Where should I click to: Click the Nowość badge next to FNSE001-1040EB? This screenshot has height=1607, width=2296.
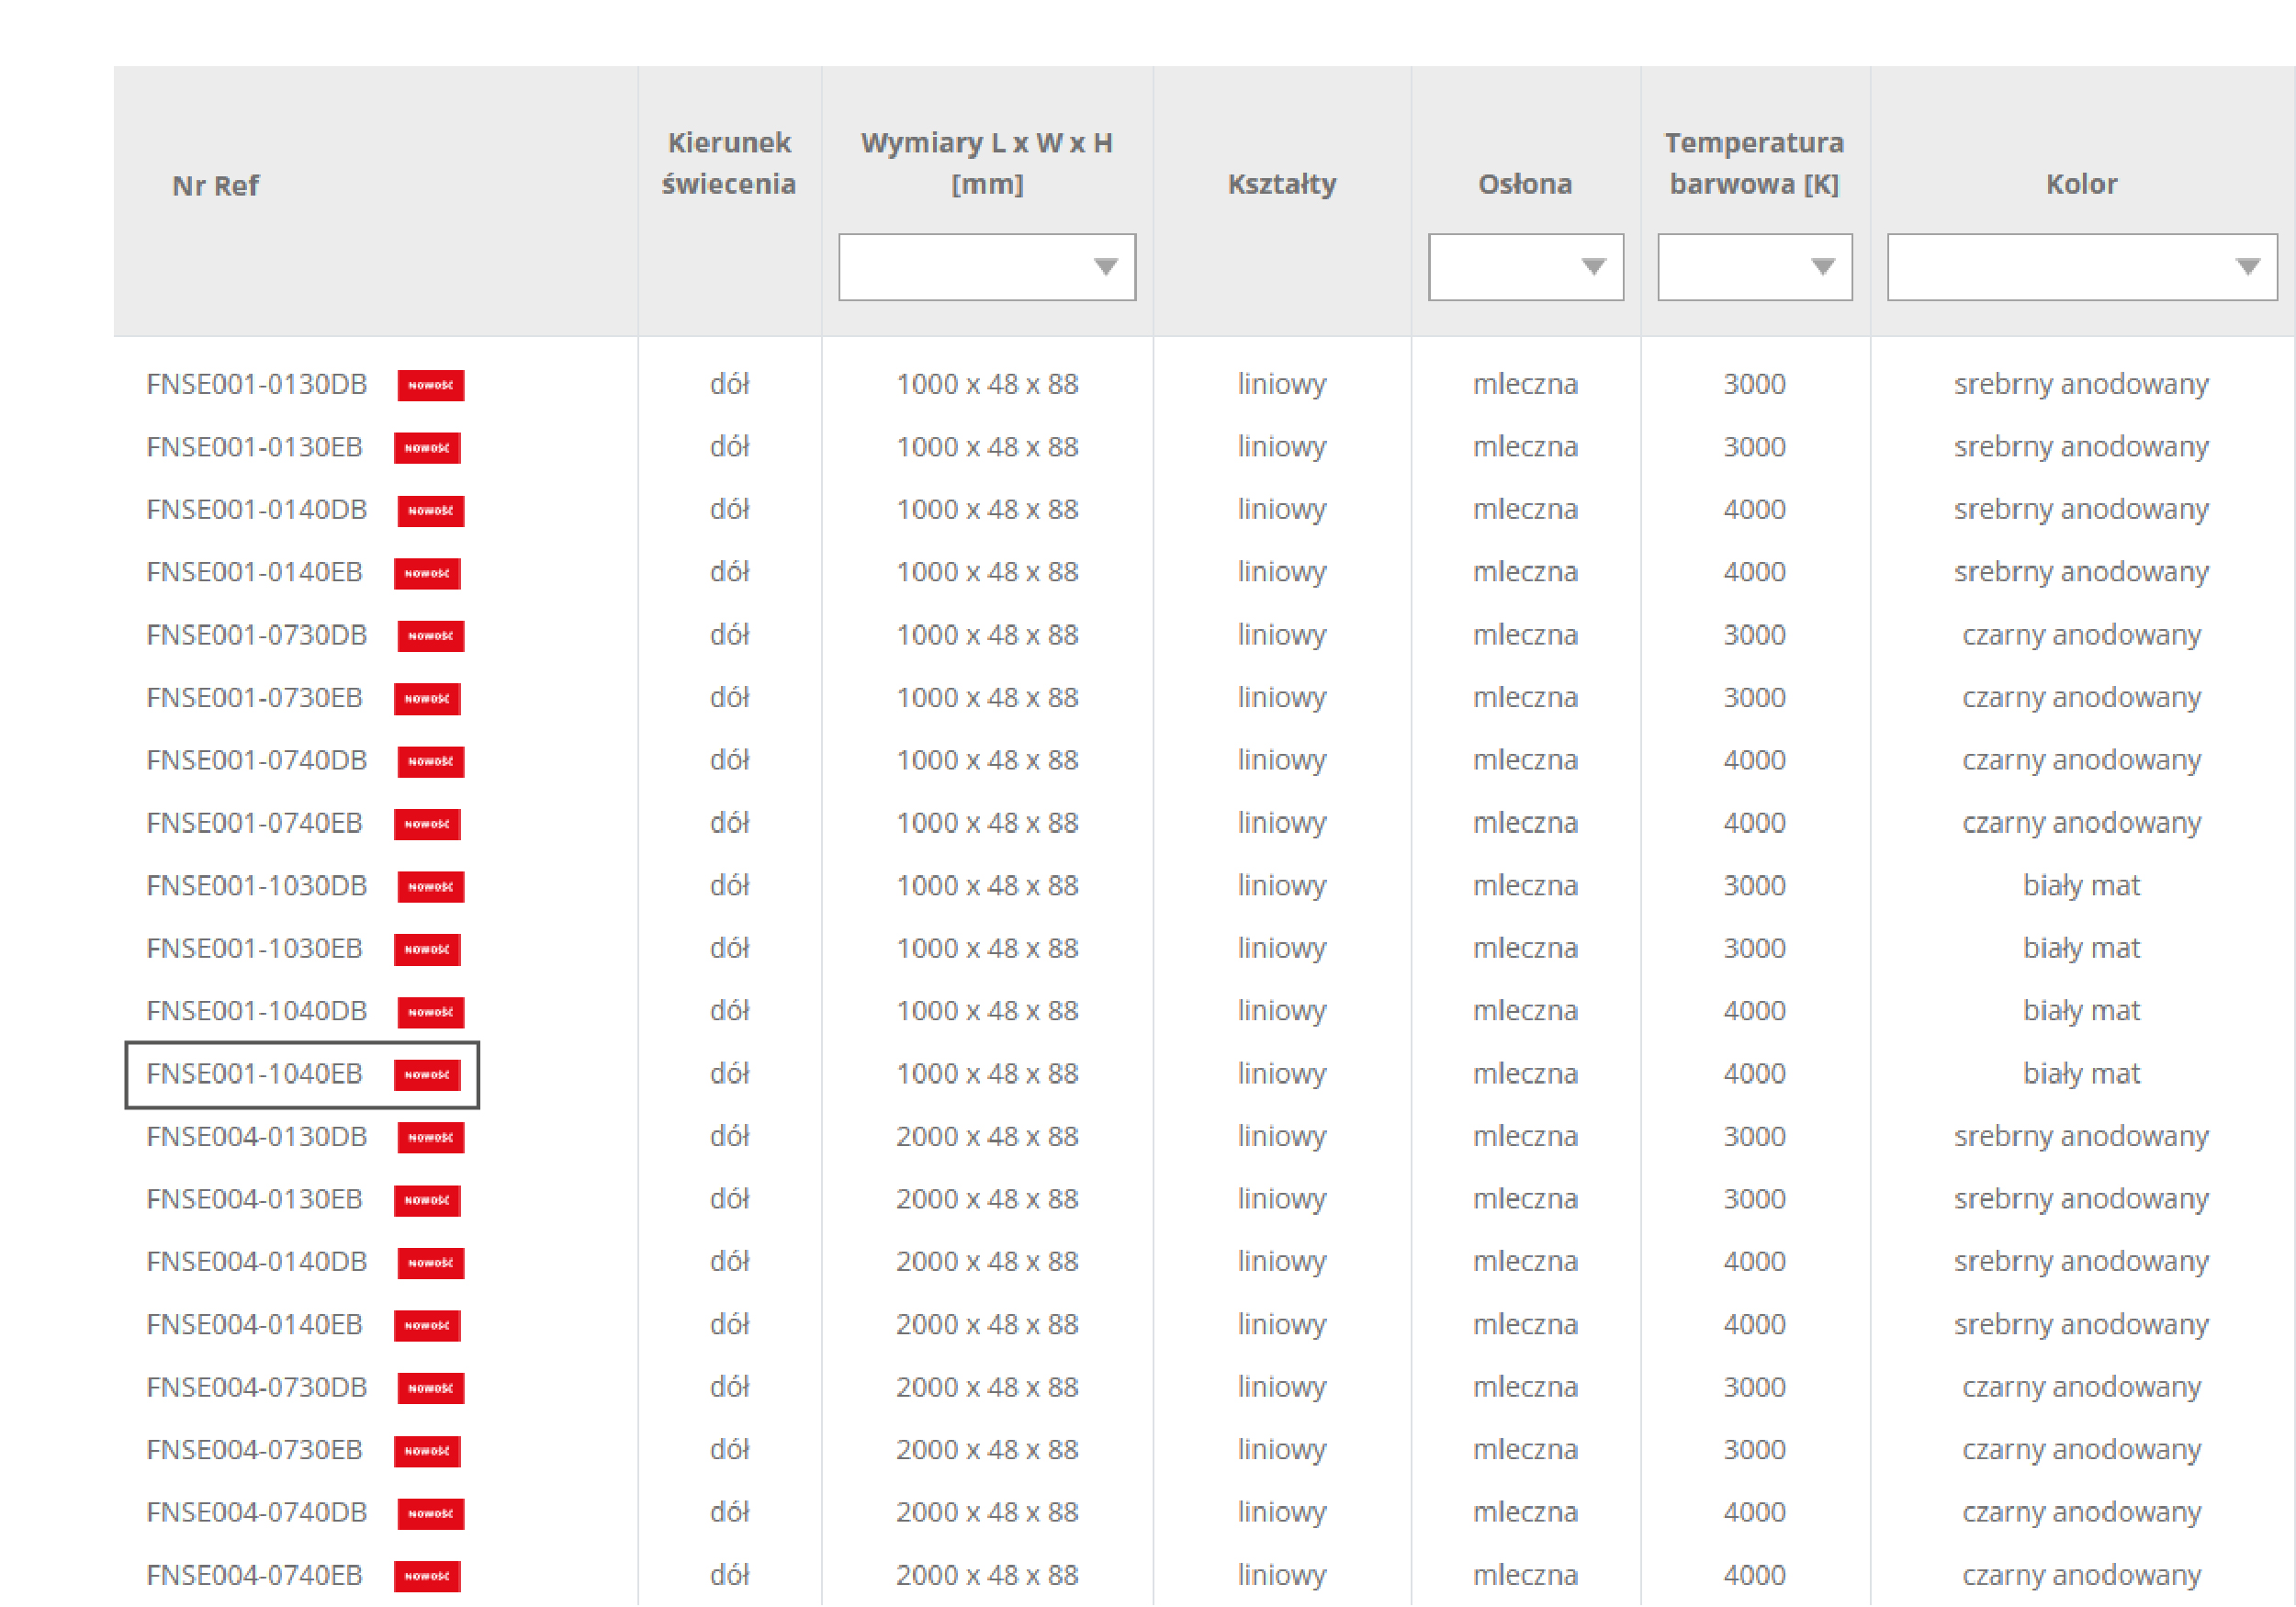[x=427, y=1075]
